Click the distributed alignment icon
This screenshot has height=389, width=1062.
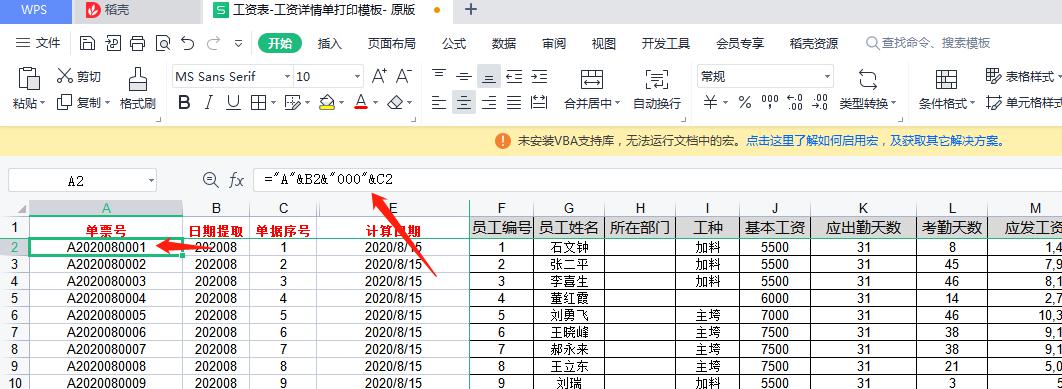click(539, 103)
